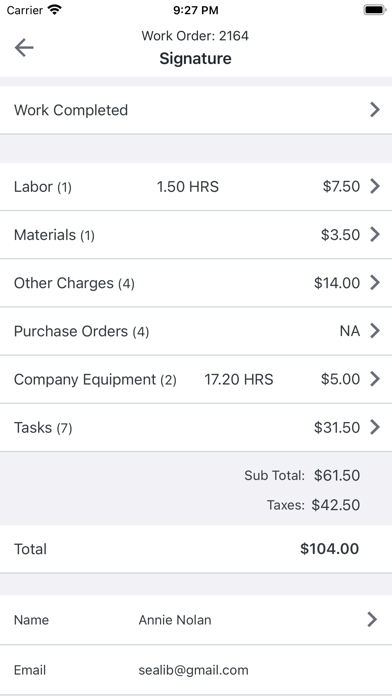Tap the Tasks $31.50 amount
This screenshot has width=392, height=696.
coord(337,427)
